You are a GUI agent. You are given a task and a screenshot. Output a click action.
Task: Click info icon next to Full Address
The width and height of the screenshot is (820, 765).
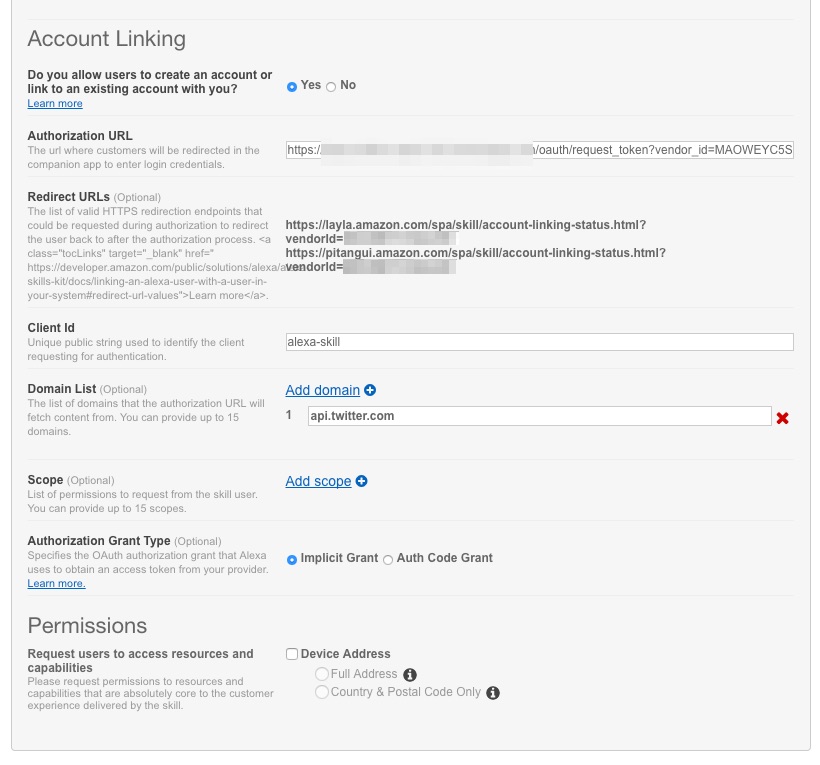(409, 675)
